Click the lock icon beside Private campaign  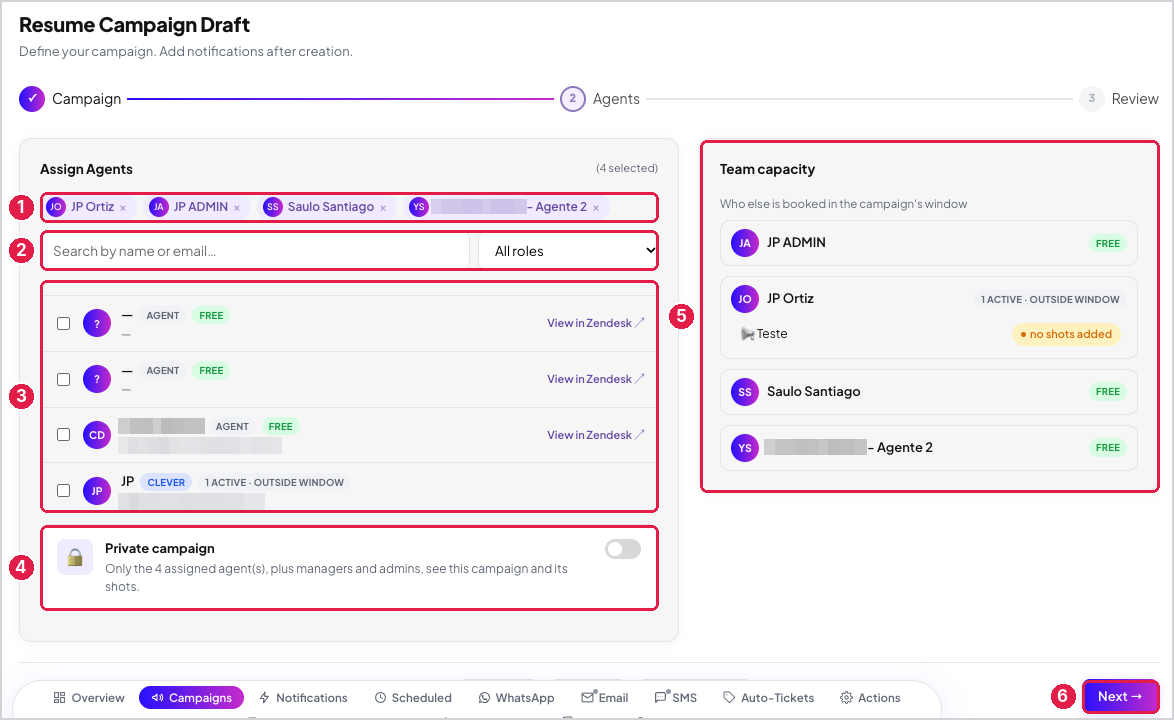point(75,557)
